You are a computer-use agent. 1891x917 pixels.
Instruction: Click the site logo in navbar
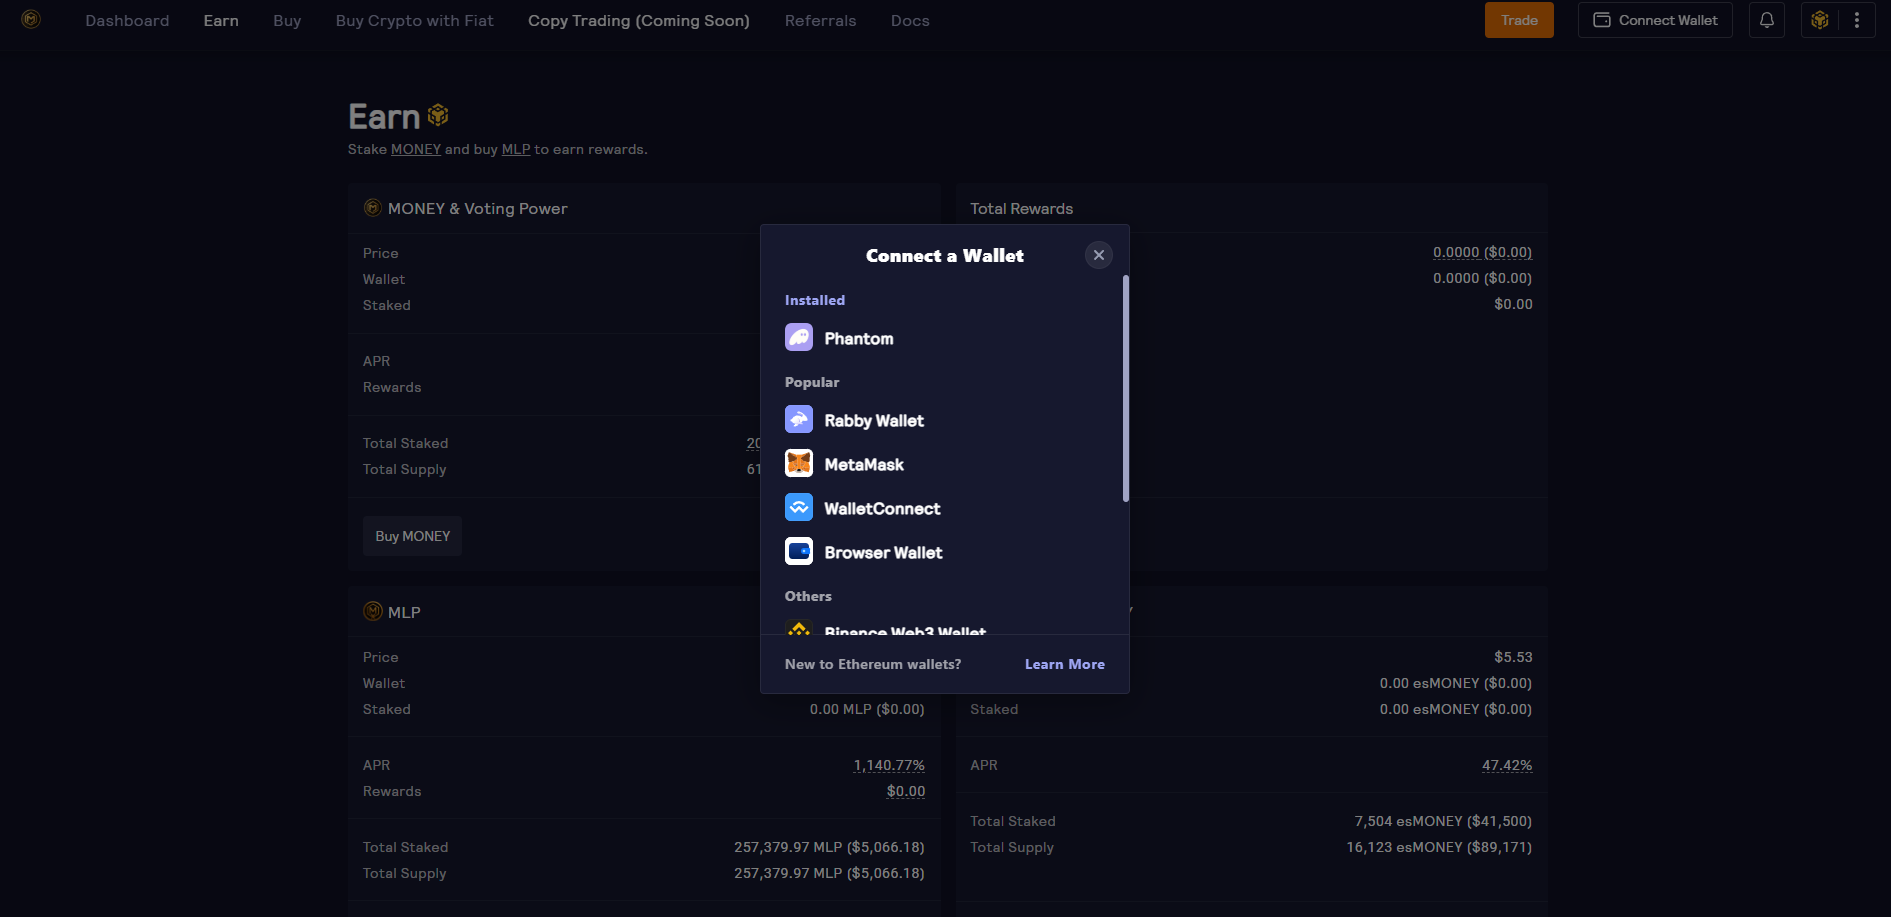click(x=31, y=20)
